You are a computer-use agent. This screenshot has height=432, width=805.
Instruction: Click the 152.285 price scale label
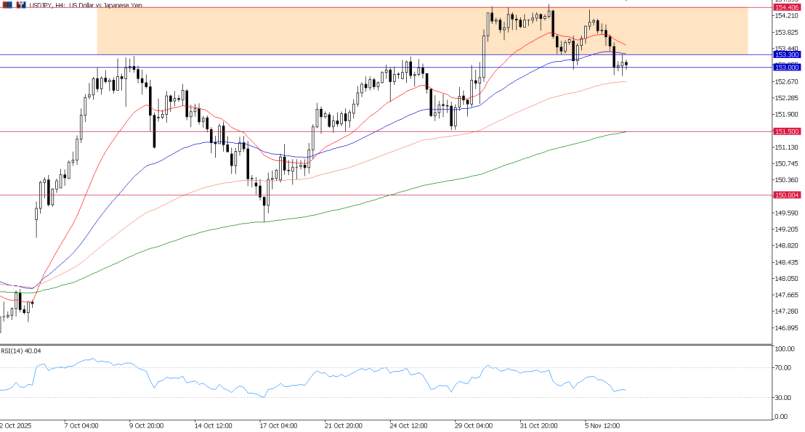tap(787, 98)
